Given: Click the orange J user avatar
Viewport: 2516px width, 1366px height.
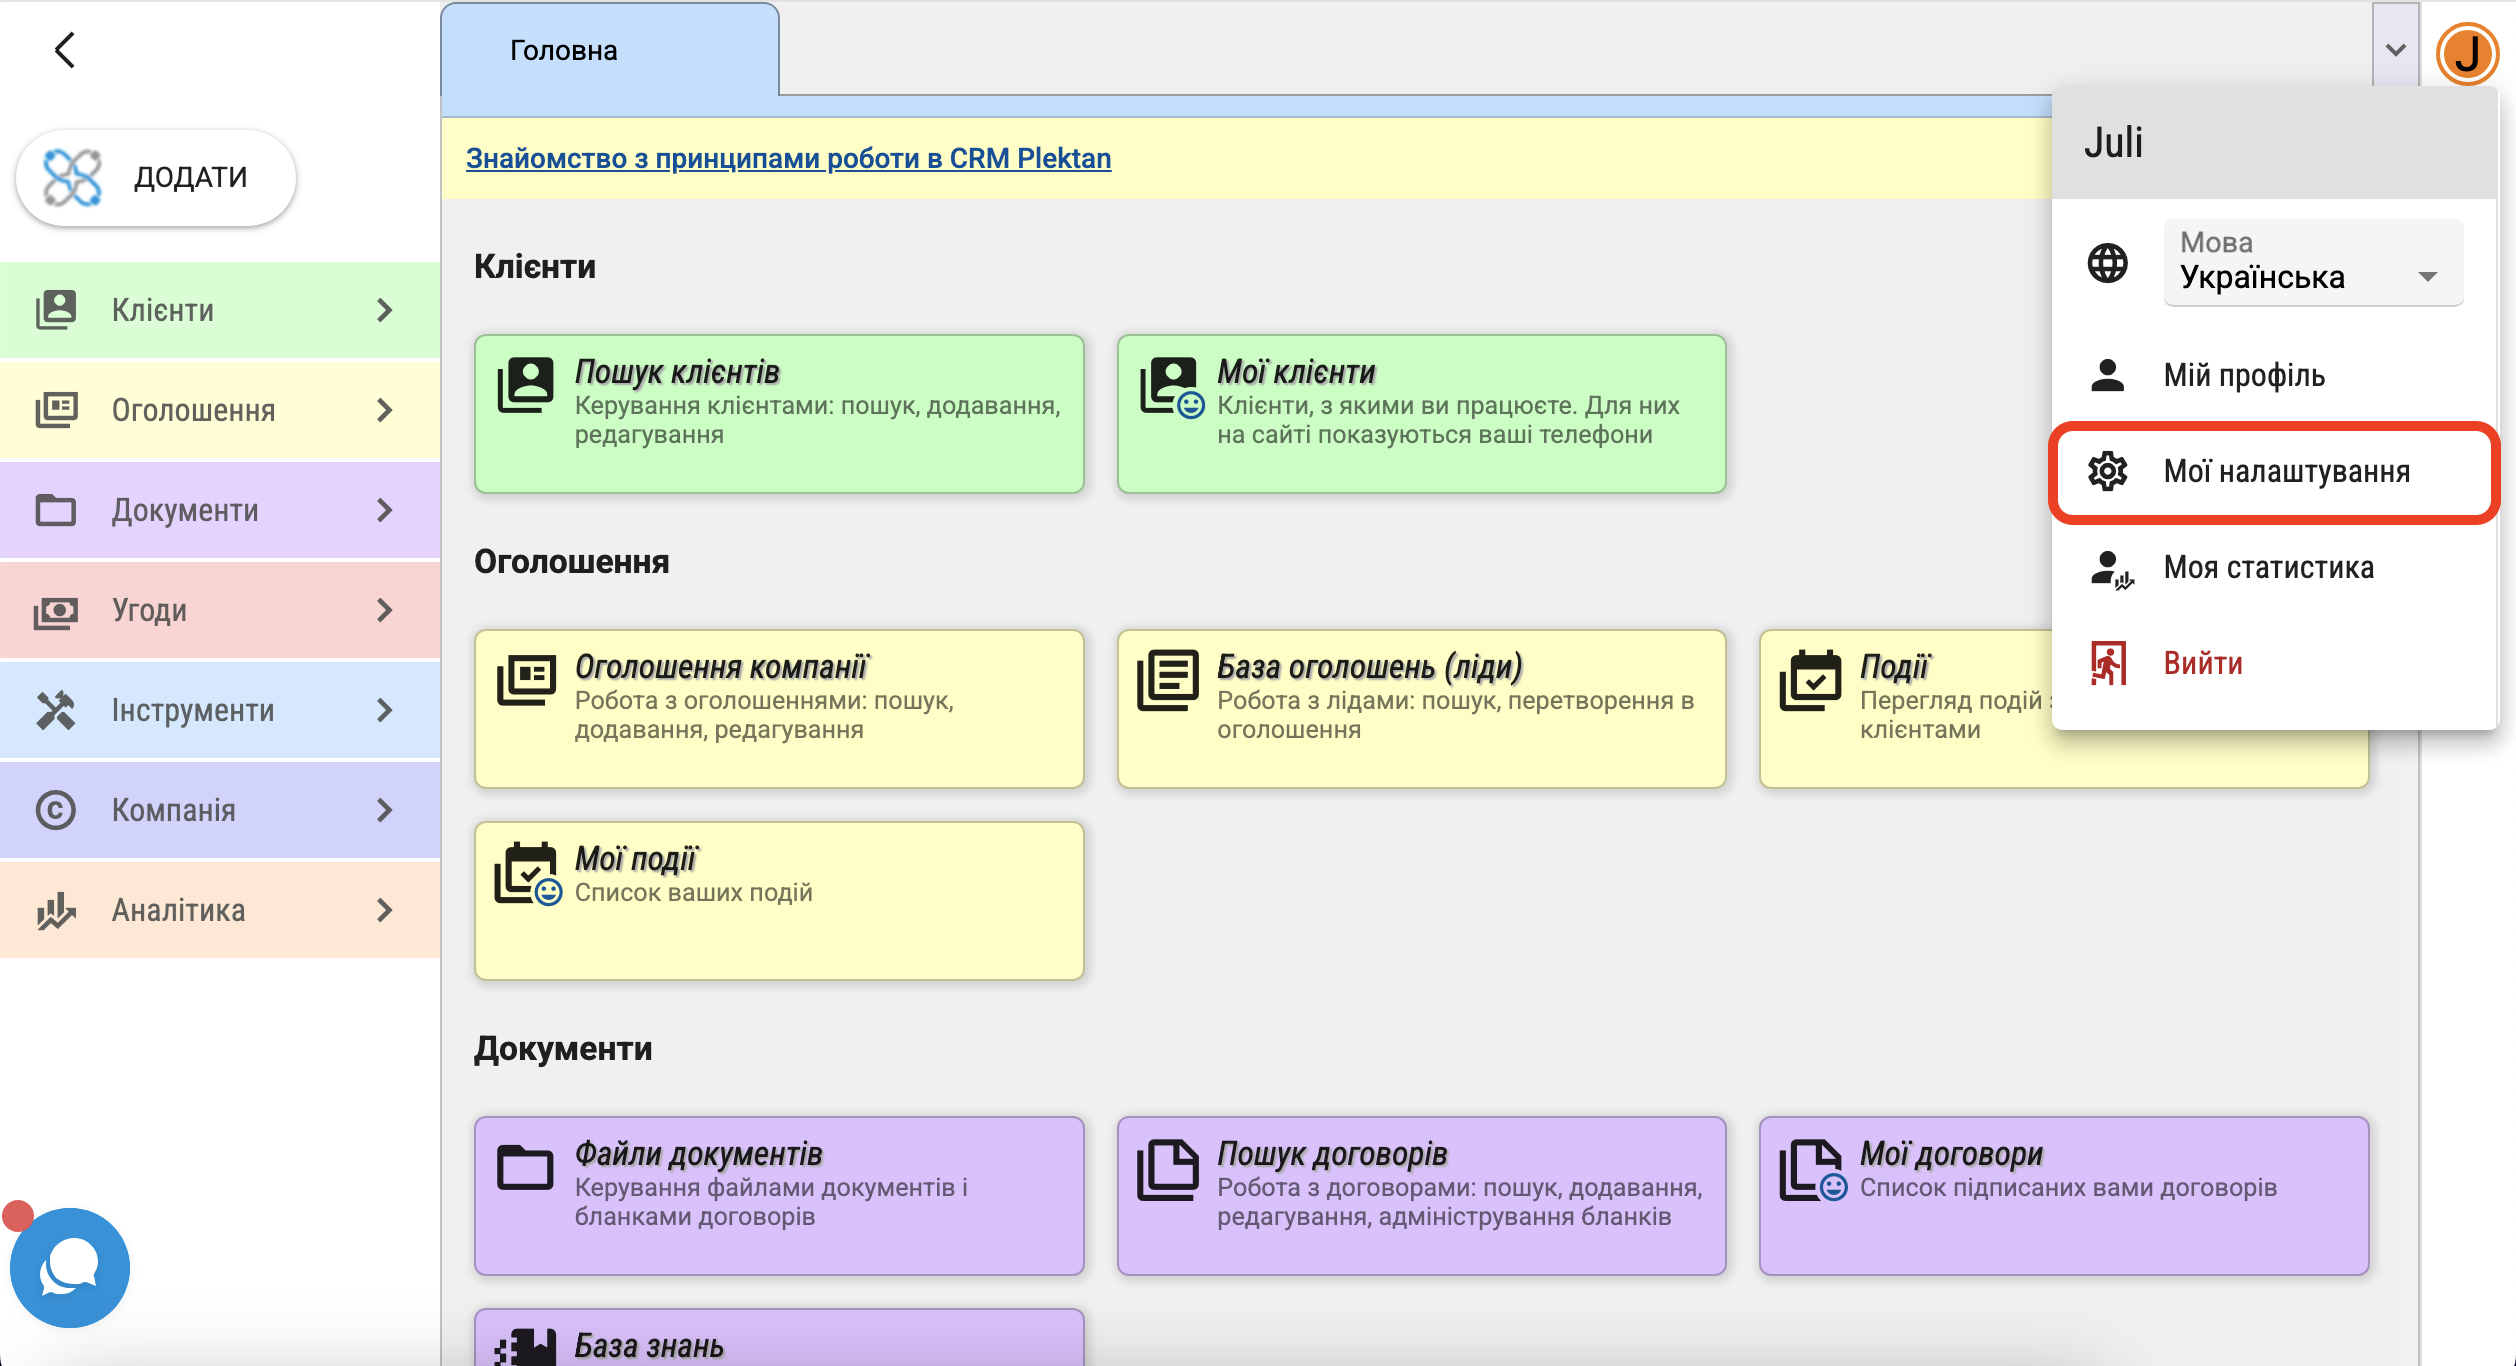Looking at the screenshot, I should 2467,53.
